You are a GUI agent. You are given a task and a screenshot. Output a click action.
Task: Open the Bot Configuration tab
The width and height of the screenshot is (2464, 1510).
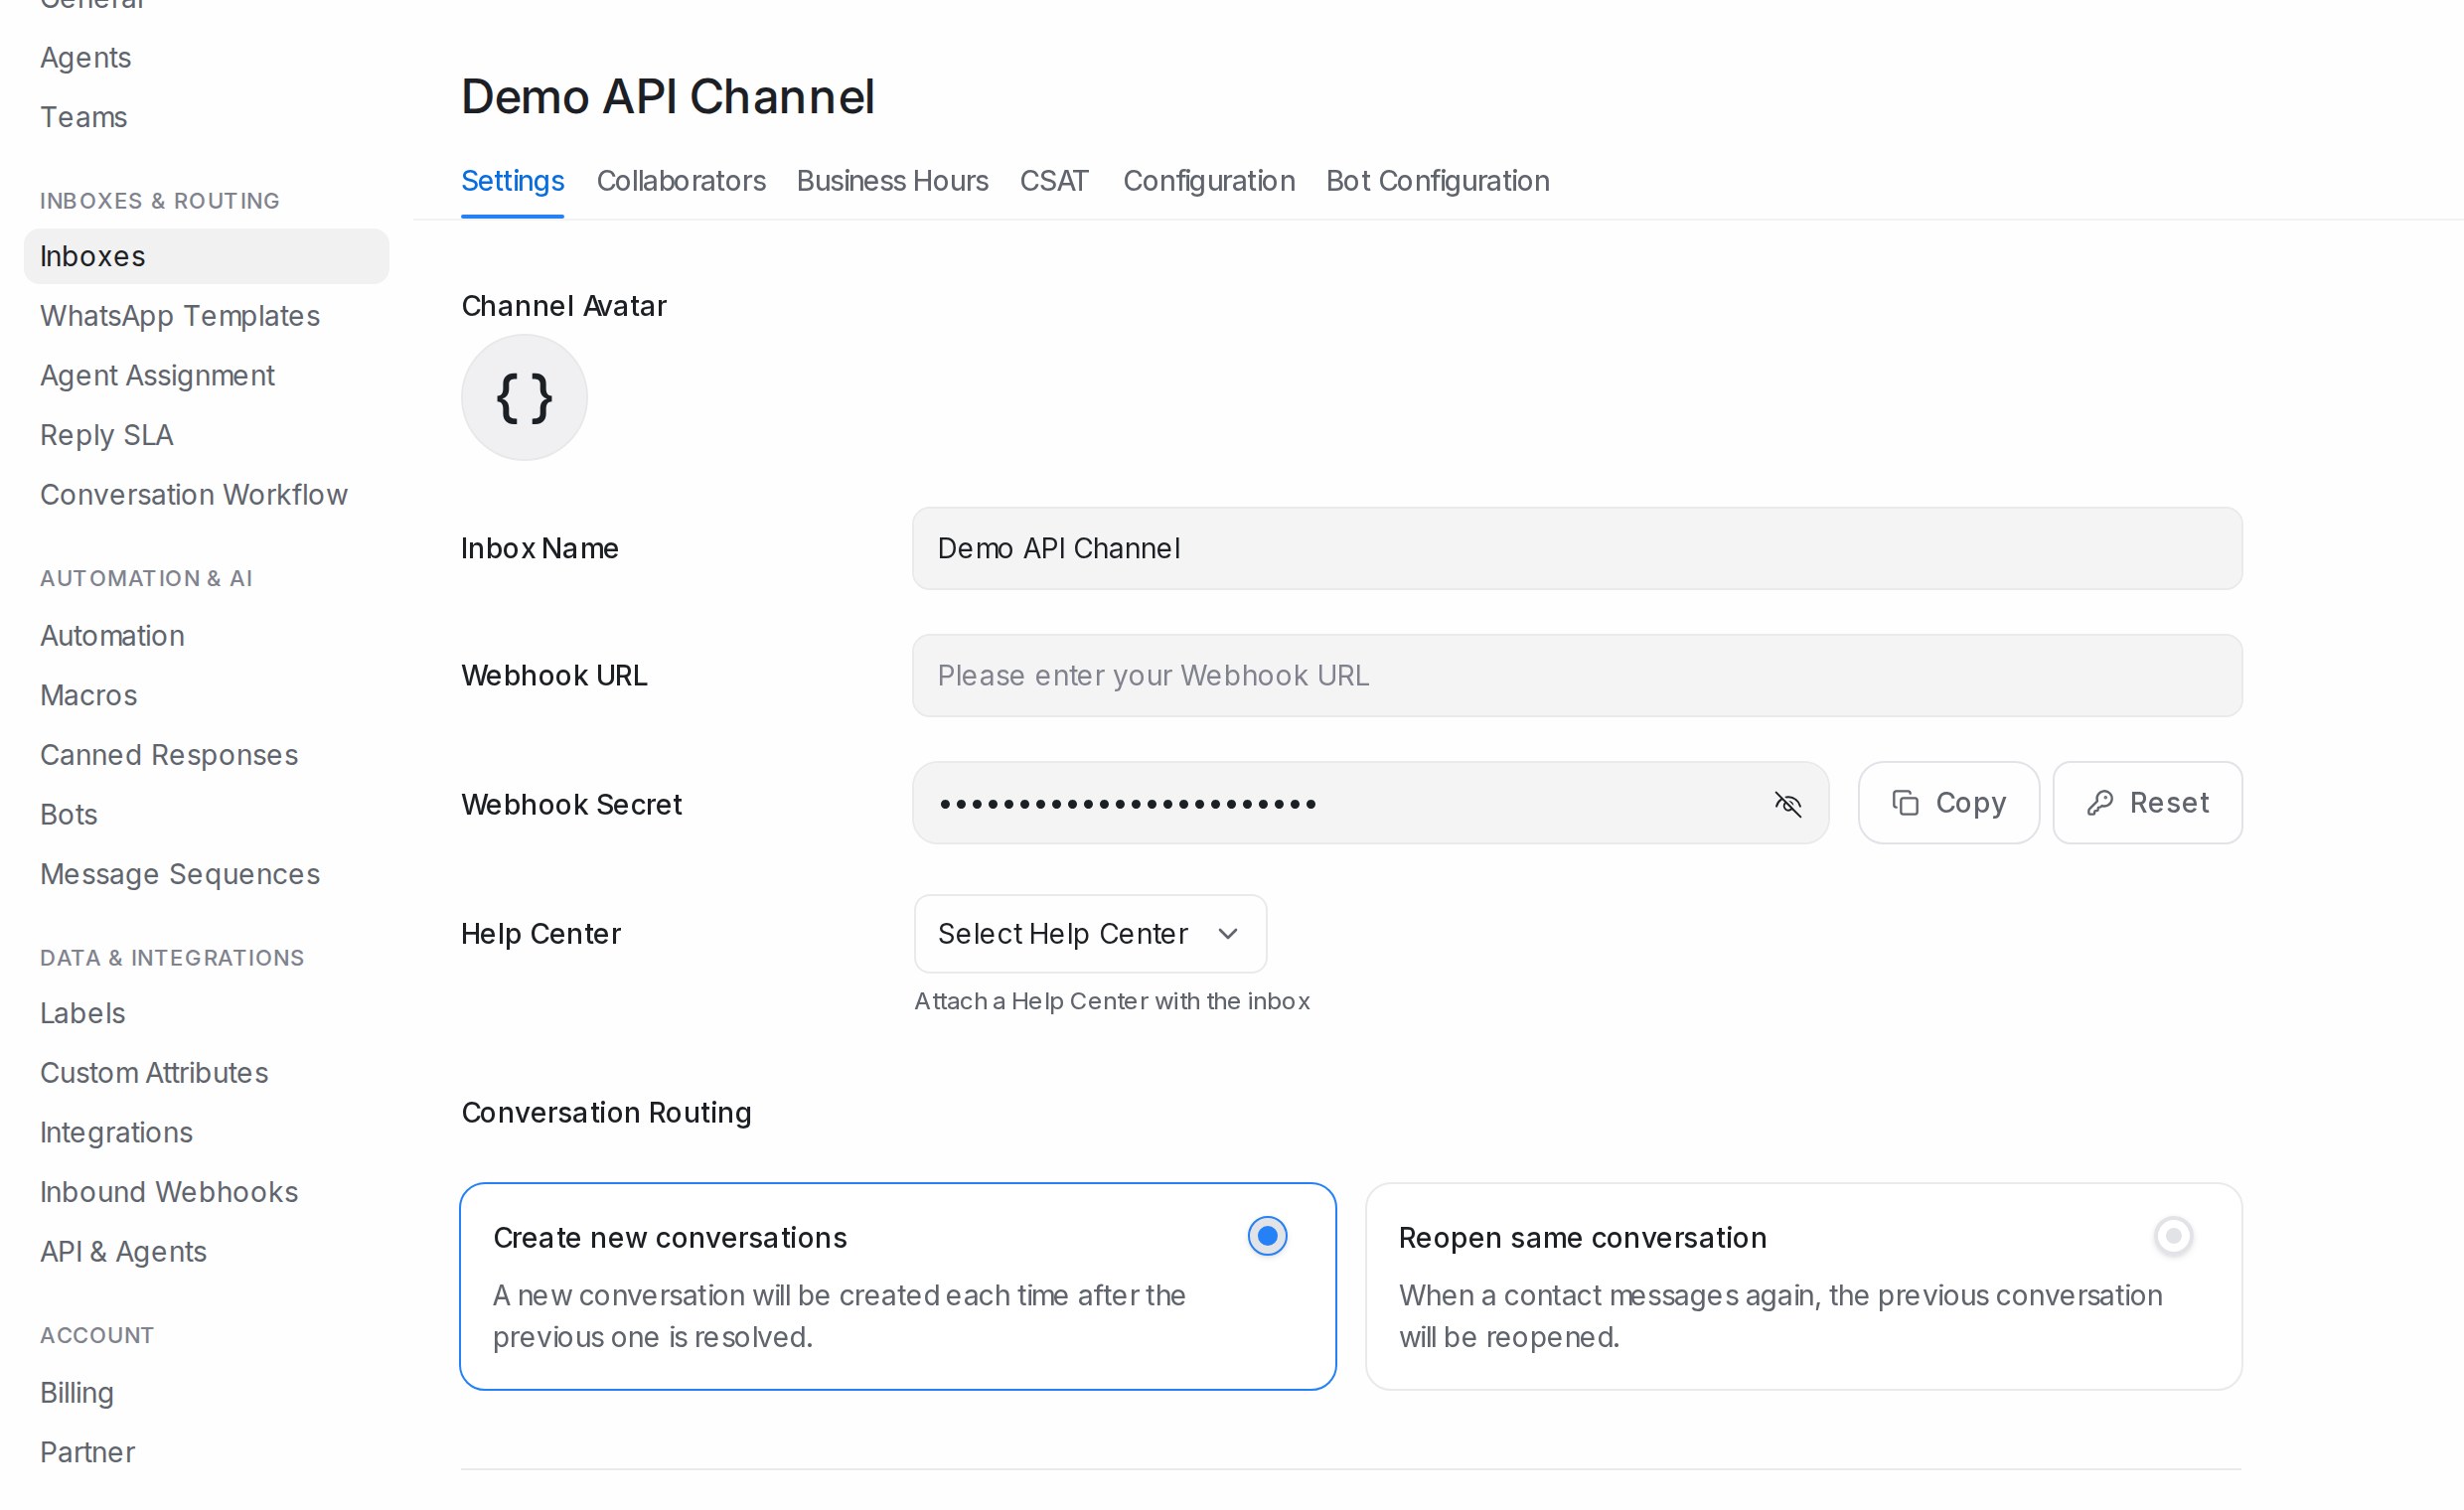point(1438,181)
